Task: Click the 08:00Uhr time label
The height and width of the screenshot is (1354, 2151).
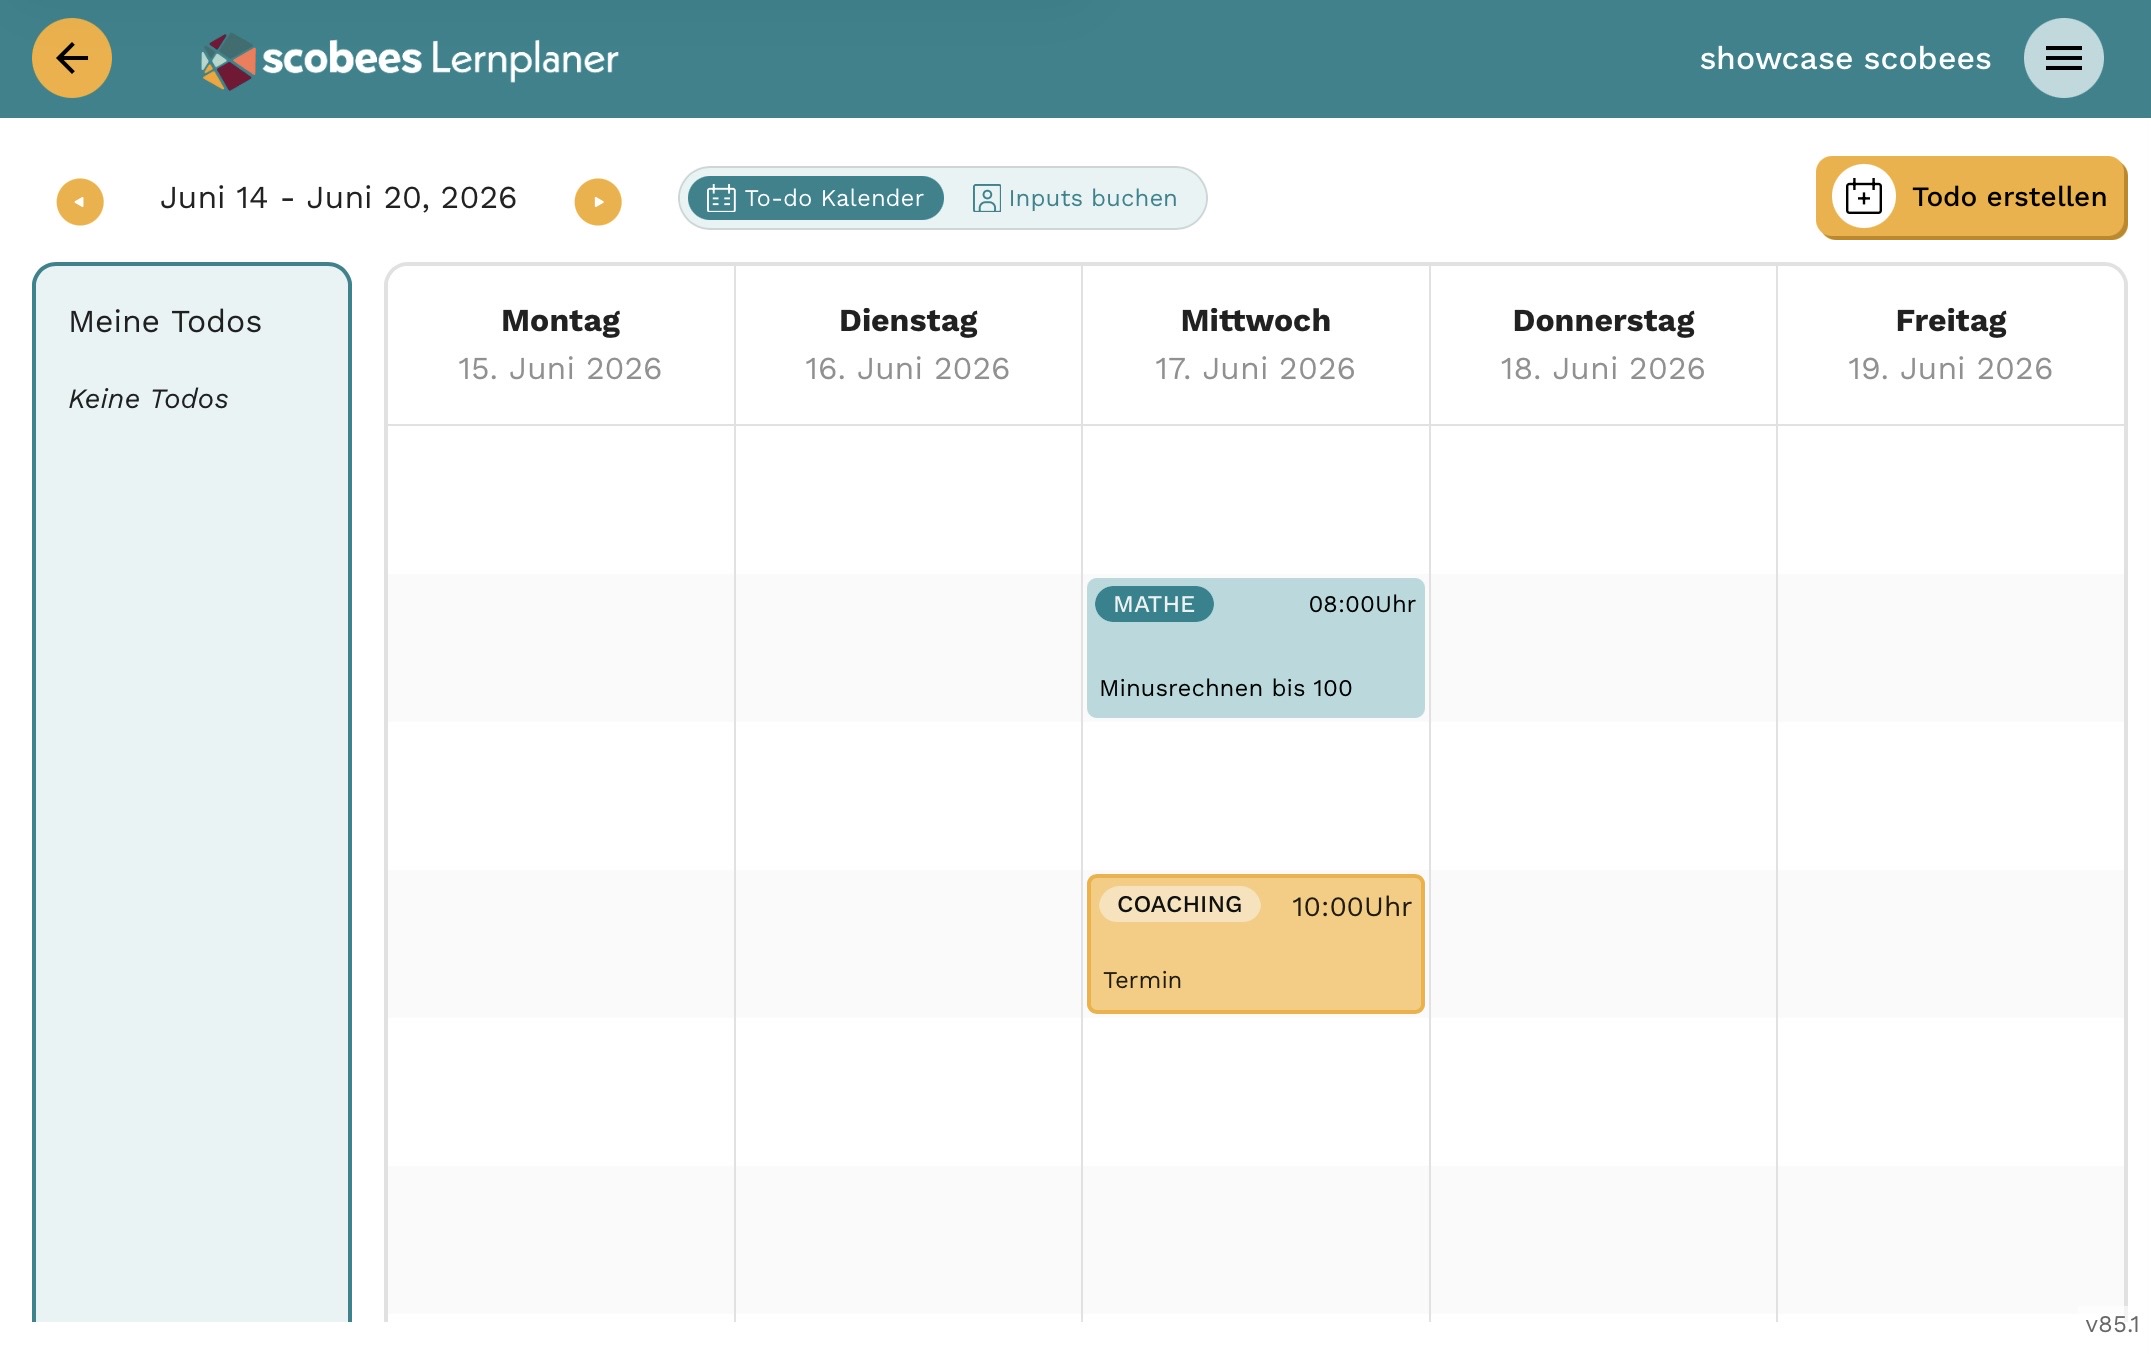Action: tap(1362, 604)
